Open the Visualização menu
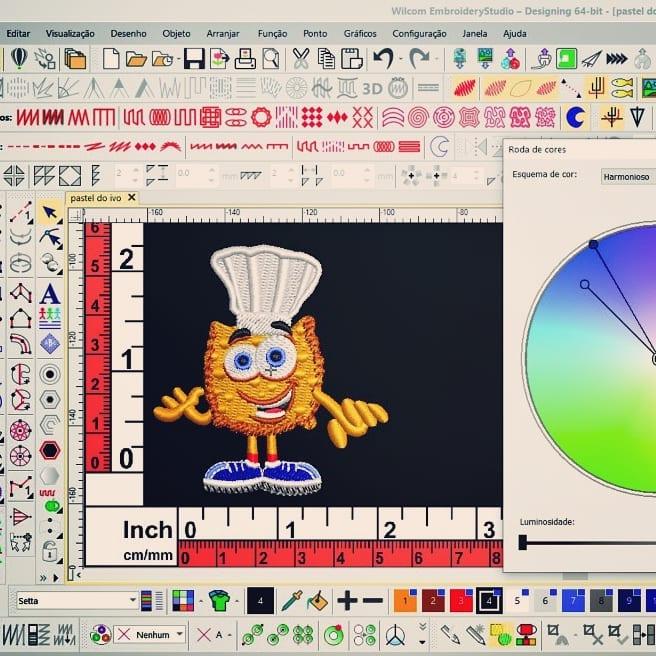656x656 pixels. pyautogui.click(x=70, y=33)
